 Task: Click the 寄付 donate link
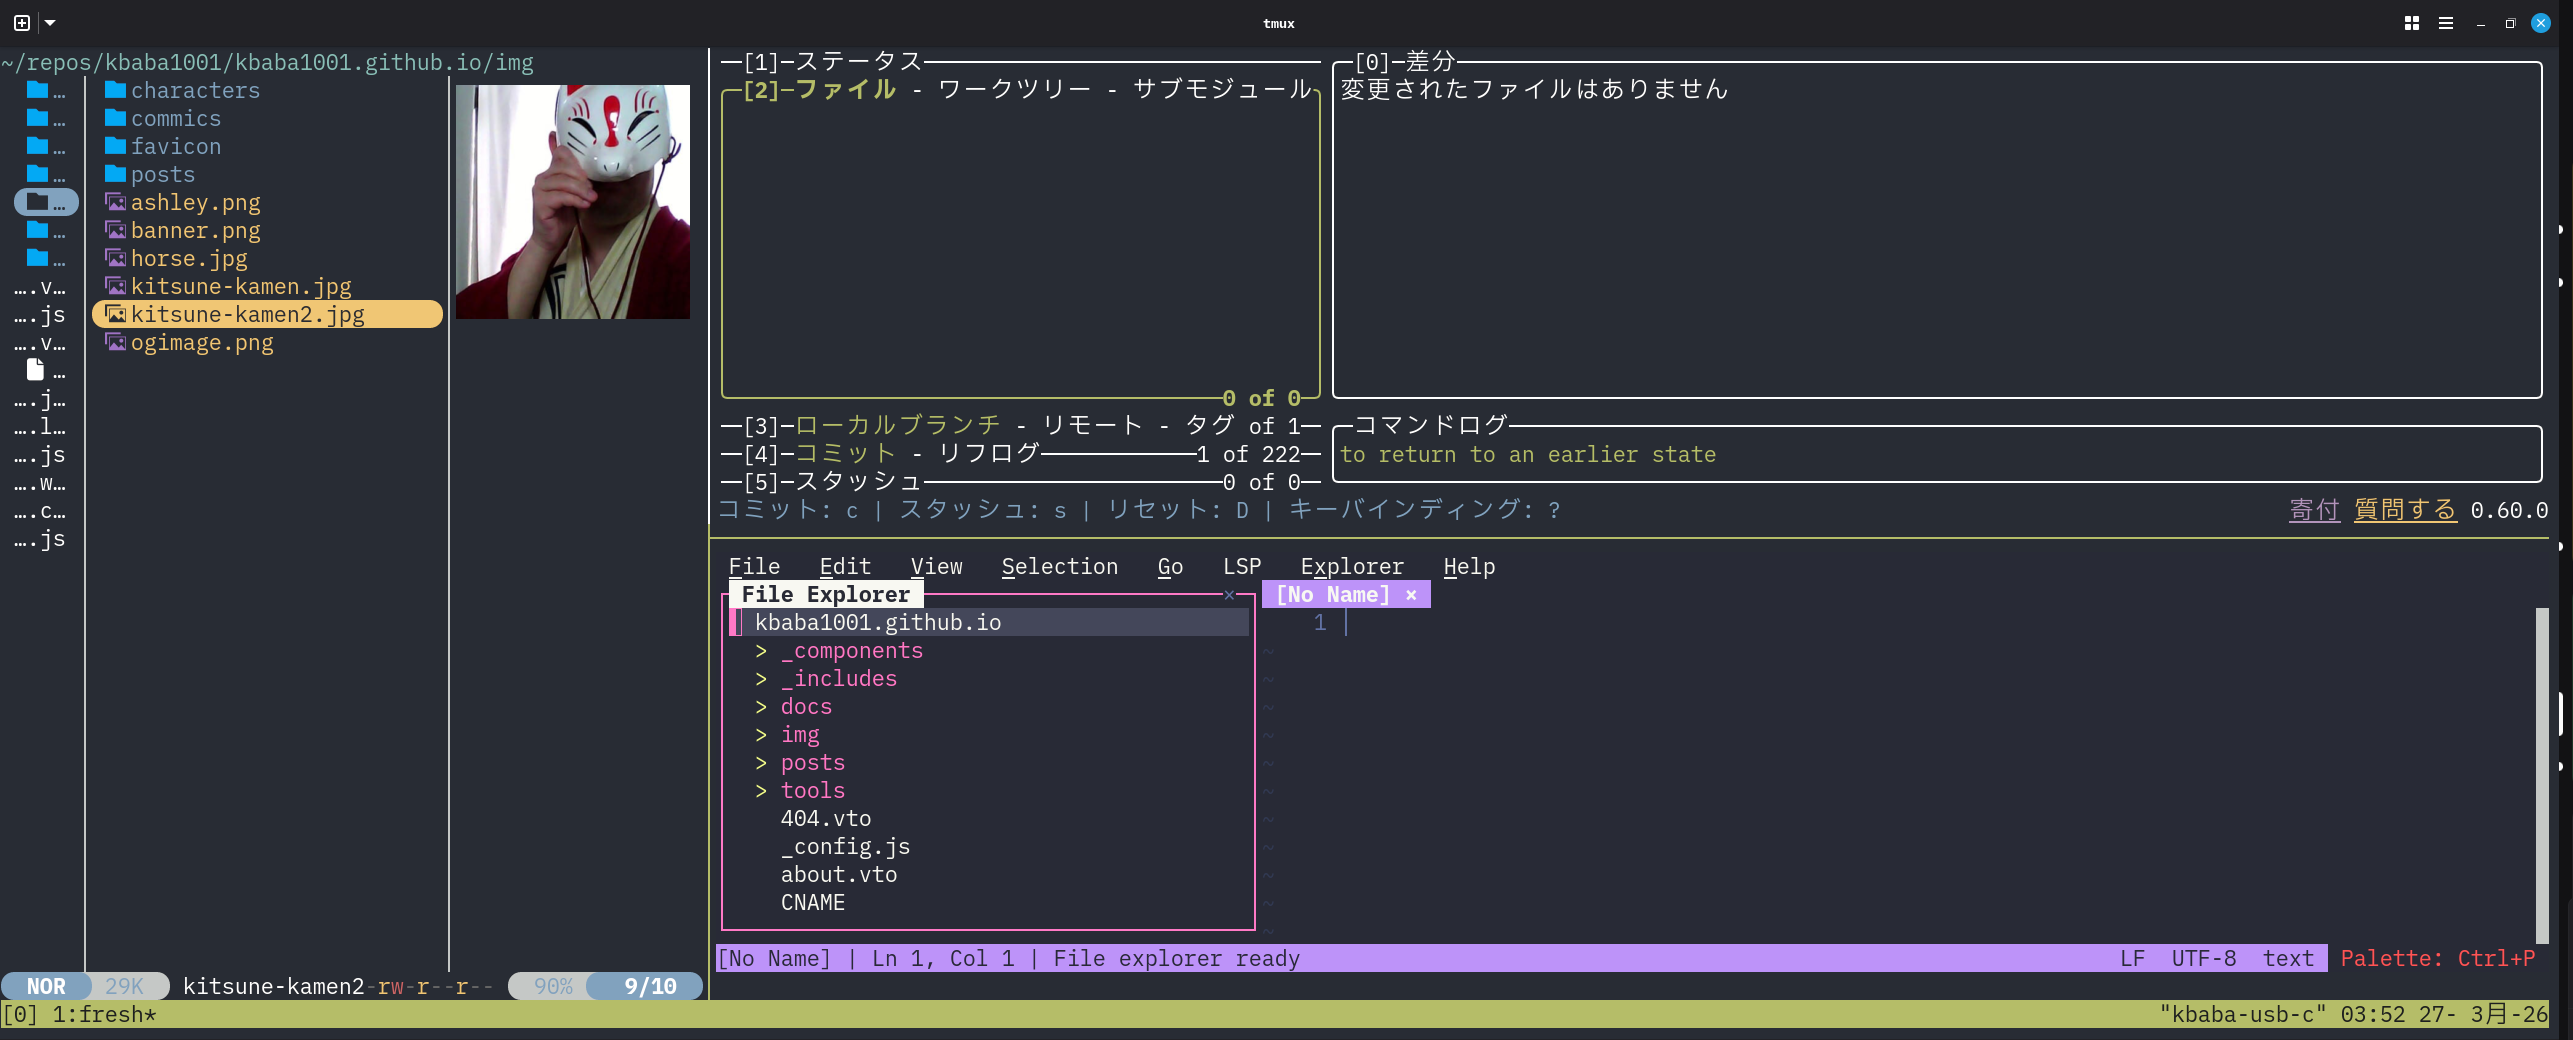tap(2314, 510)
